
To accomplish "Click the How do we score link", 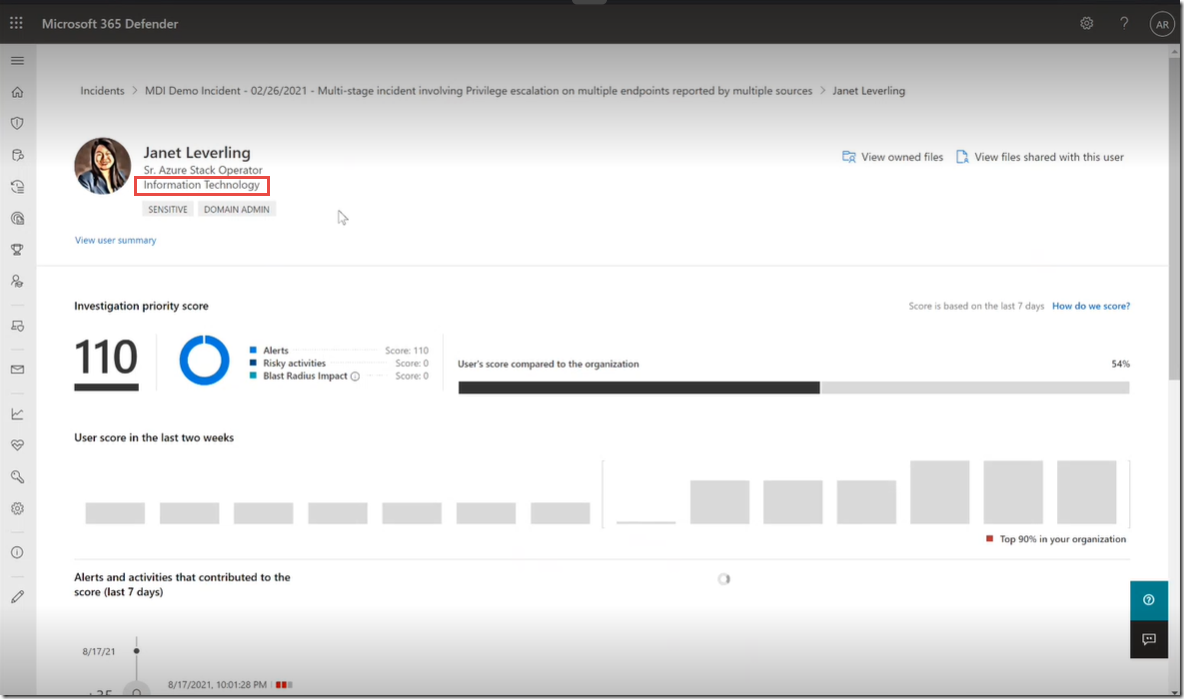I will [x=1091, y=306].
